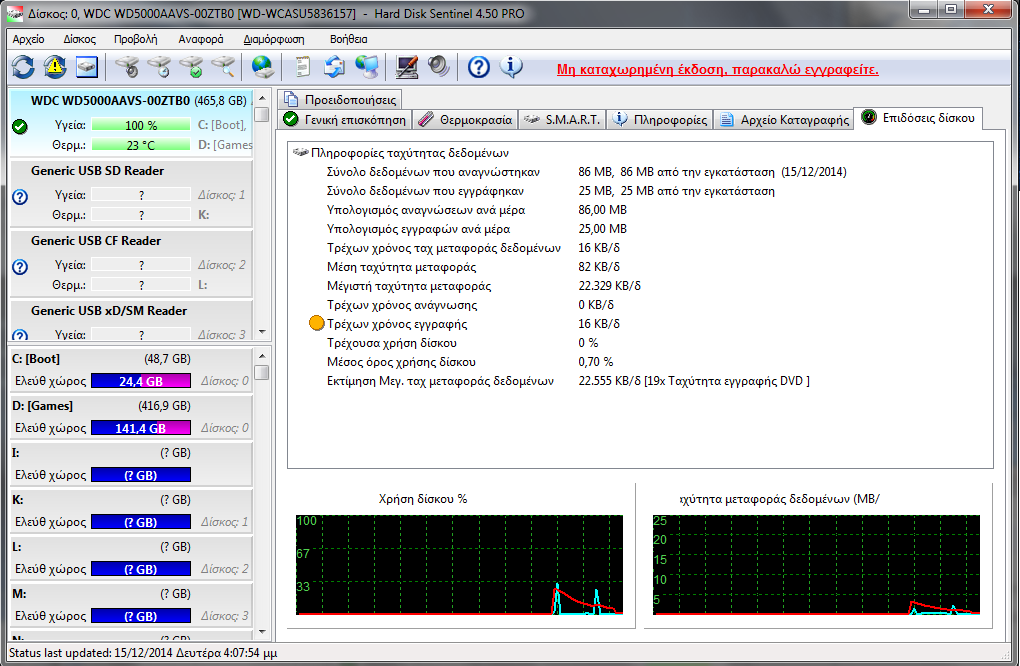Click the I: drive free space bar
The image size is (1020, 666).
pos(141,475)
